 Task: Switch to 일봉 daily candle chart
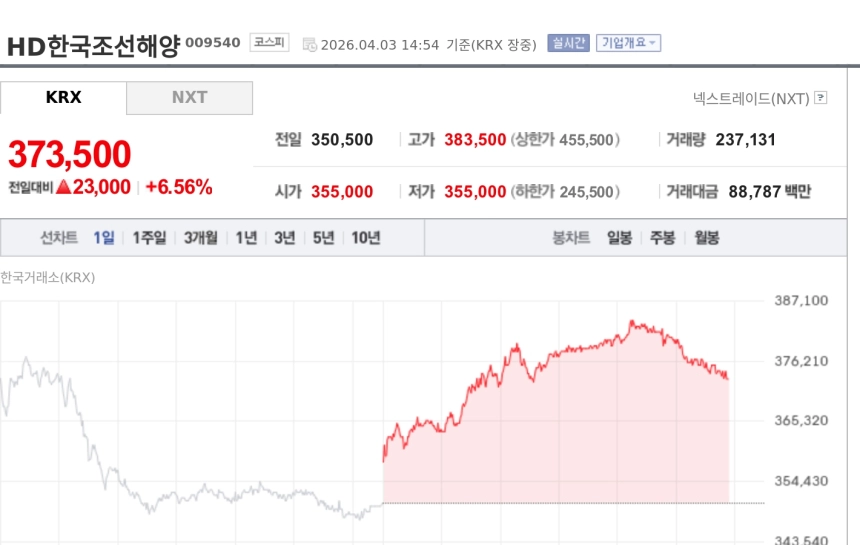[x=619, y=238]
